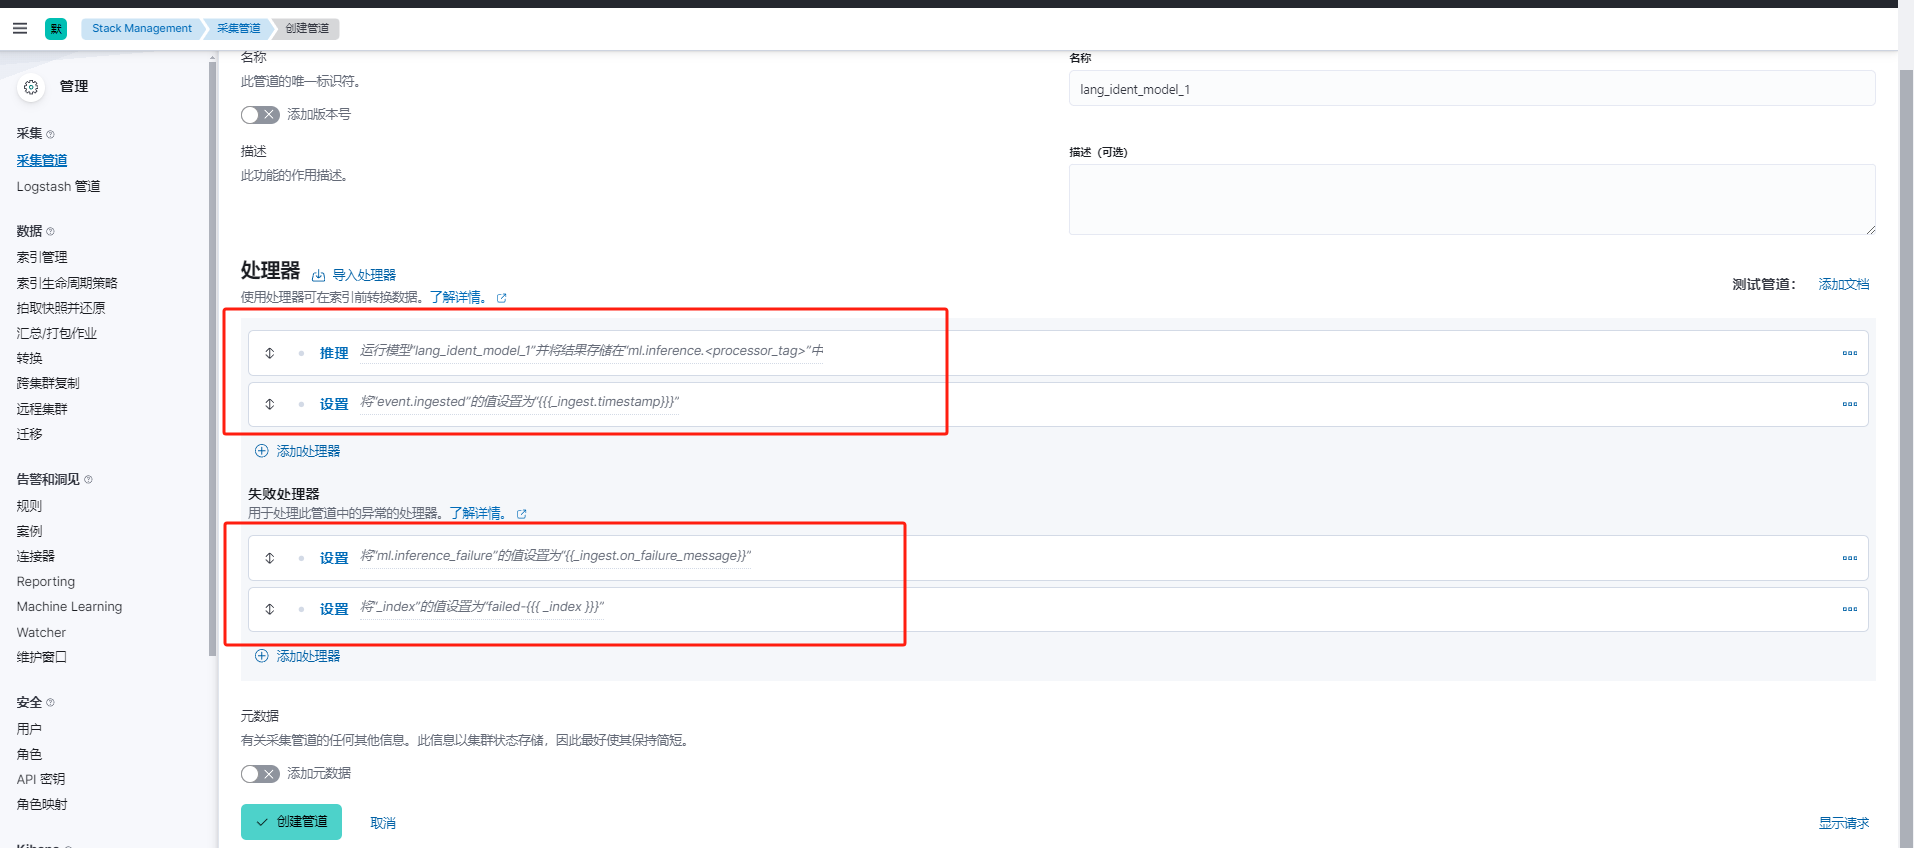Open 远程集群 in sidebar
This screenshot has width=1914, height=848.
42,409
